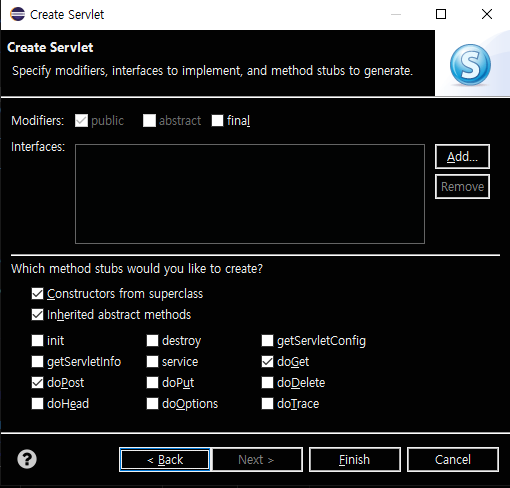The width and height of the screenshot is (510, 488).
Task: Click the blue Servlet wizard banner icon
Action: click(470, 64)
